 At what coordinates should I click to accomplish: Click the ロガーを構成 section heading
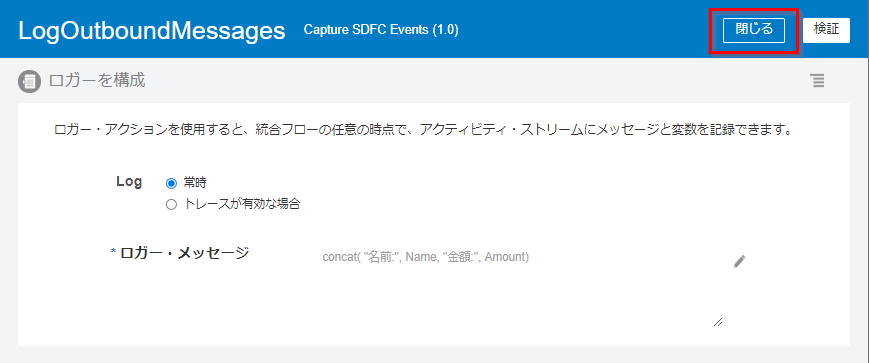click(97, 80)
